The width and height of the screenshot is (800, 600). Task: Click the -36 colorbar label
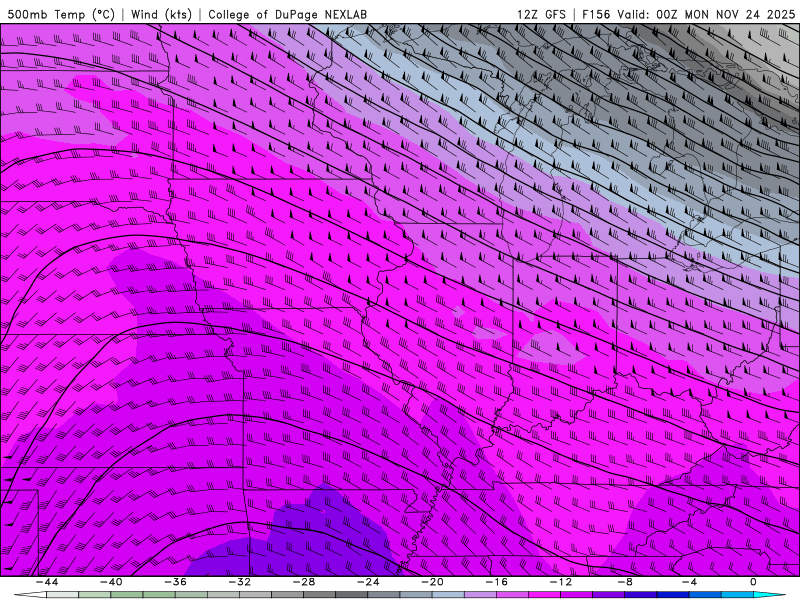coord(176,582)
